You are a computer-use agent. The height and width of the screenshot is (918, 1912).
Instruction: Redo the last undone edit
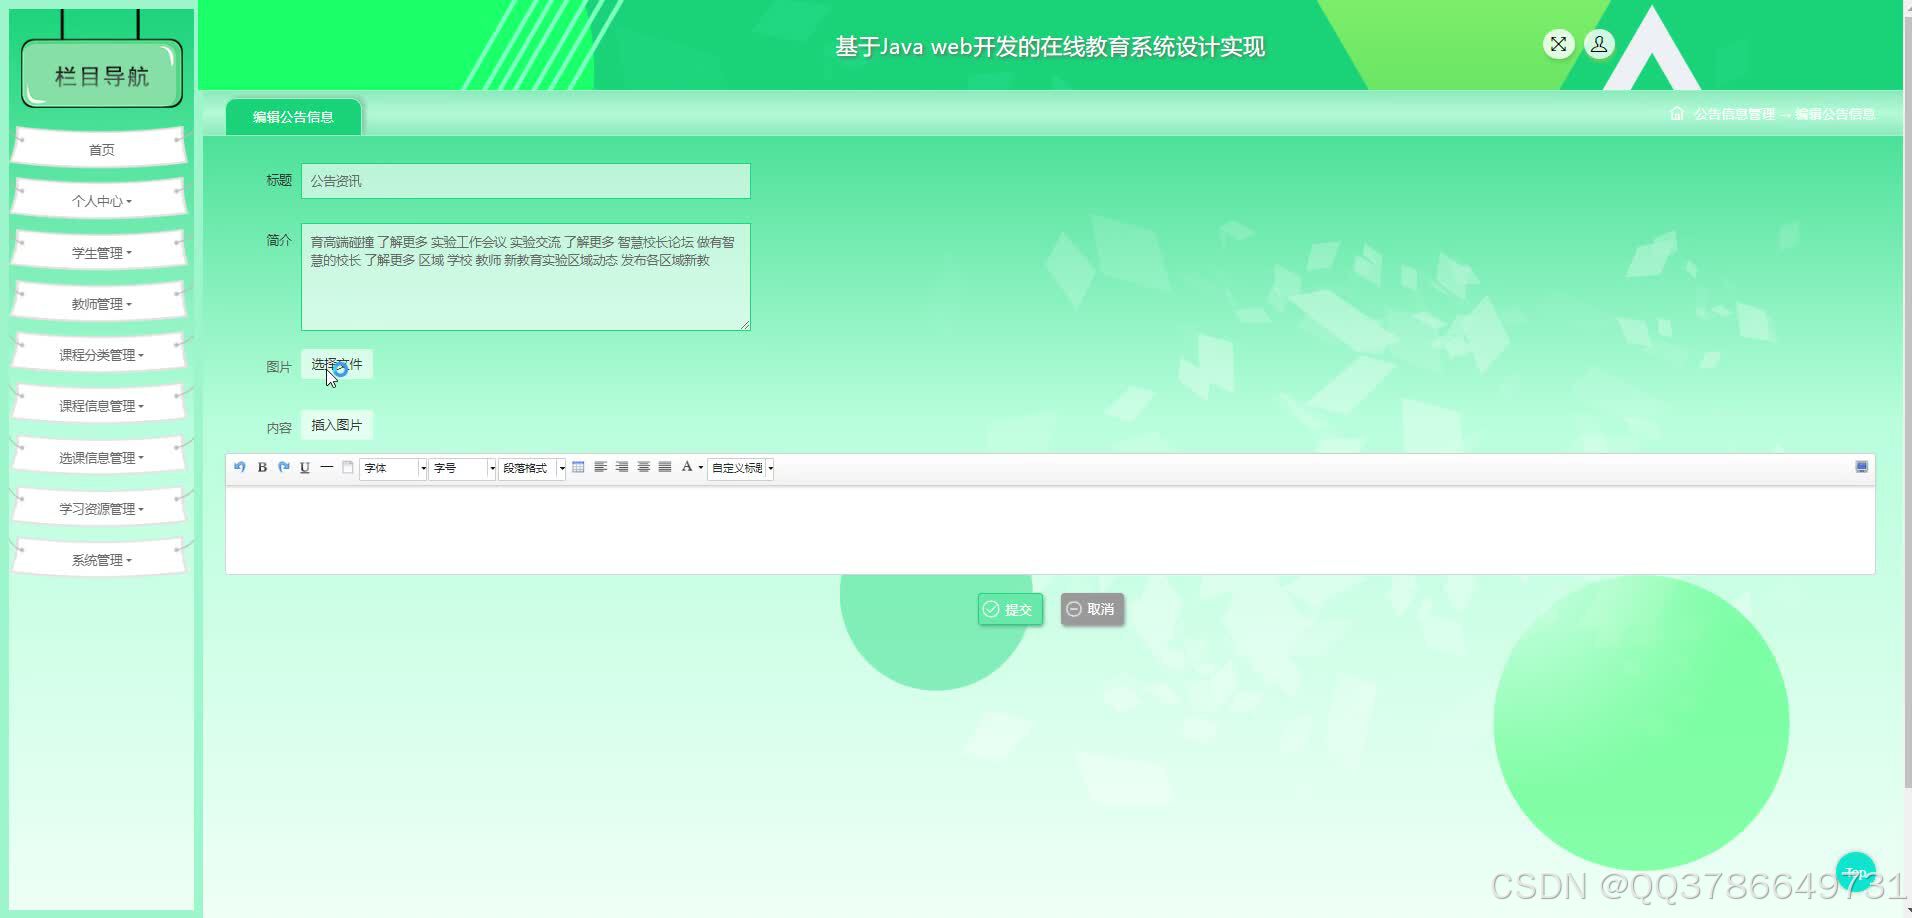[x=283, y=467]
